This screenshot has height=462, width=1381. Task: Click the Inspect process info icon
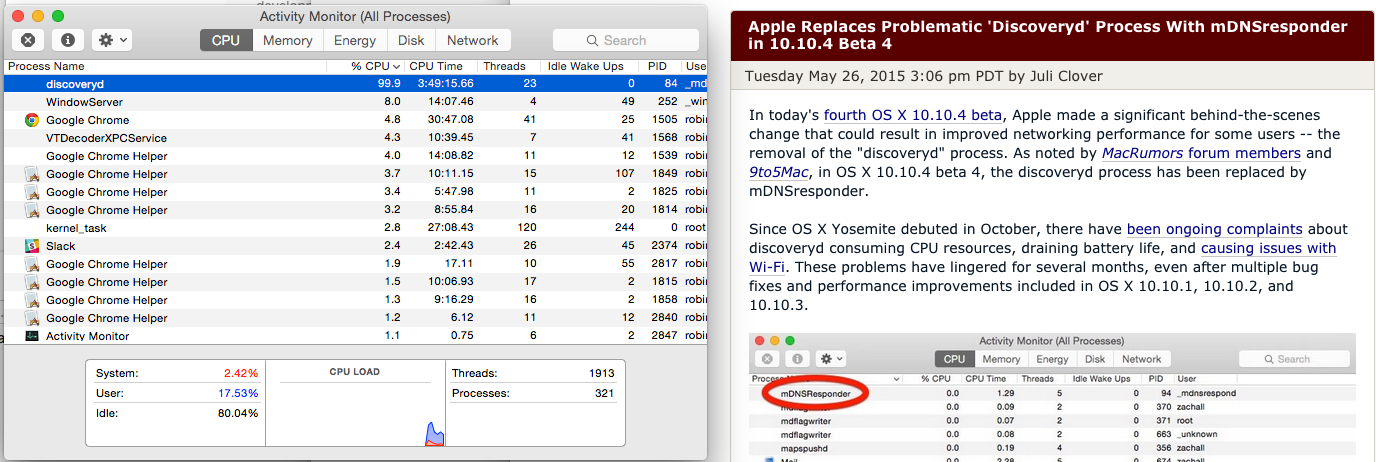tap(67, 40)
